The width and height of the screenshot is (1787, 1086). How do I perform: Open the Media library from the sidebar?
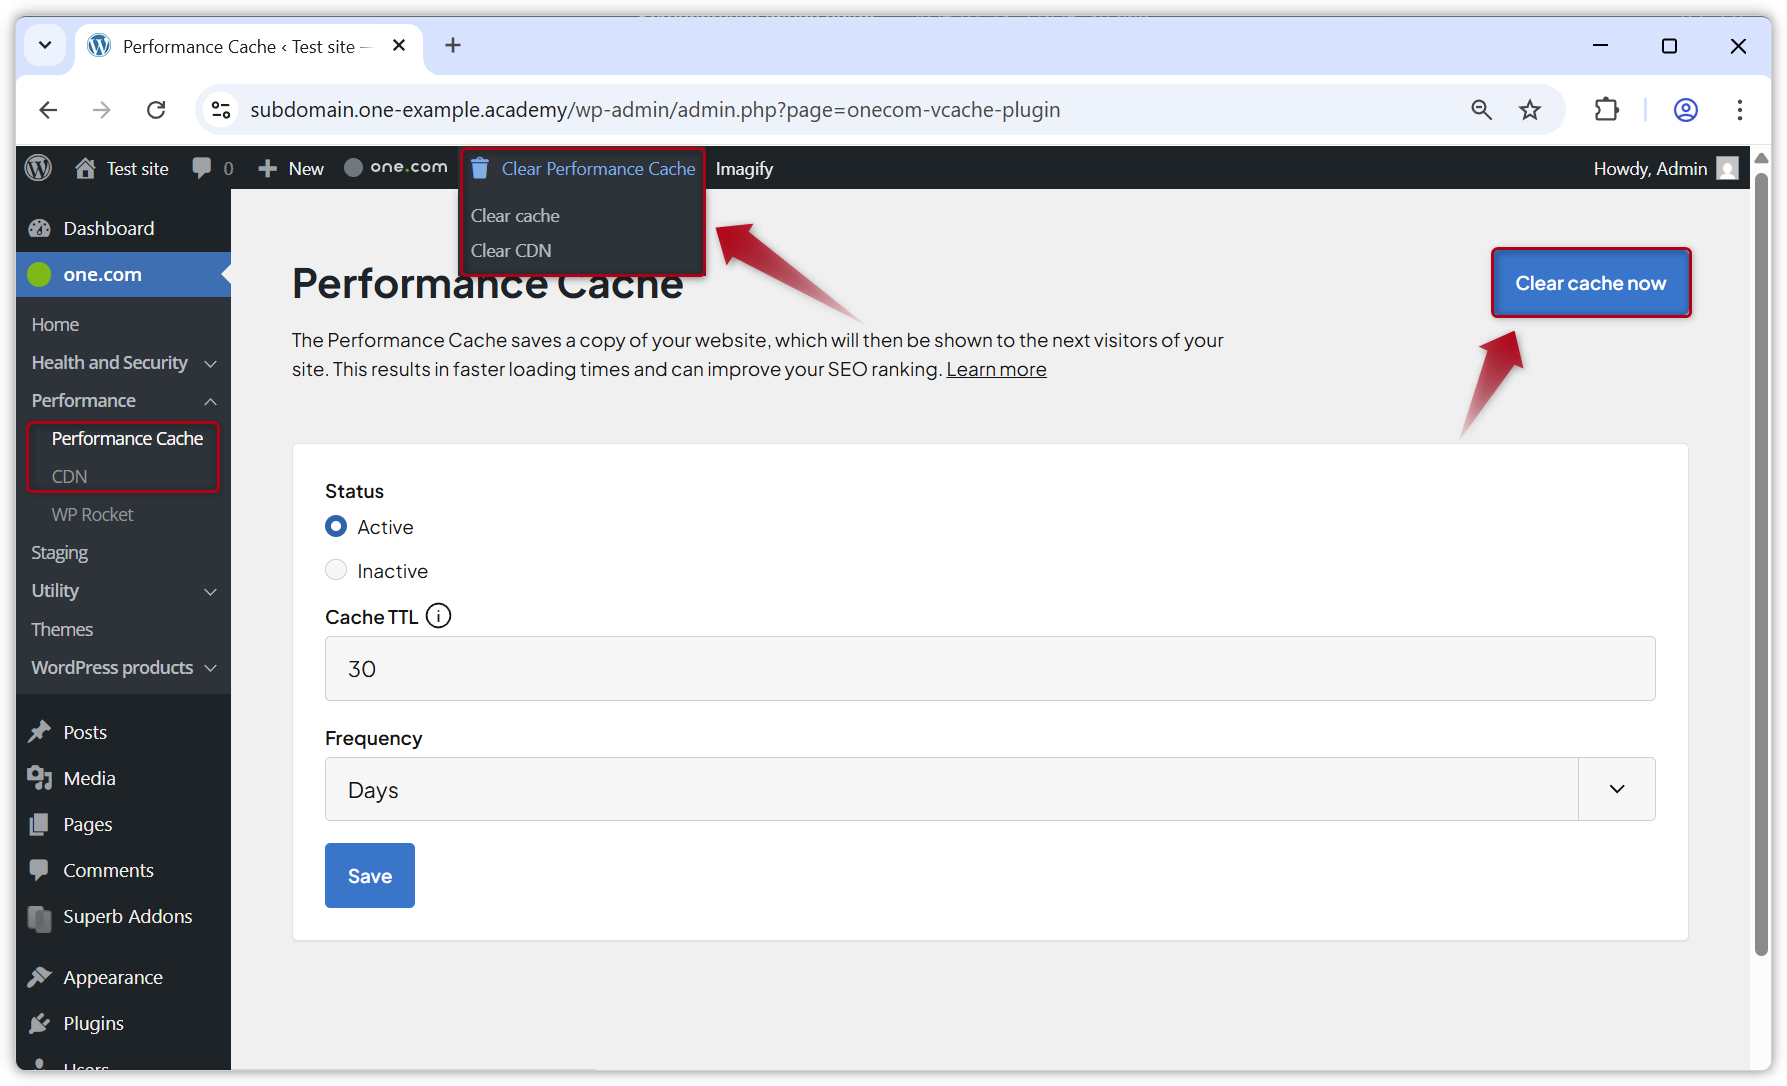click(90, 777)
